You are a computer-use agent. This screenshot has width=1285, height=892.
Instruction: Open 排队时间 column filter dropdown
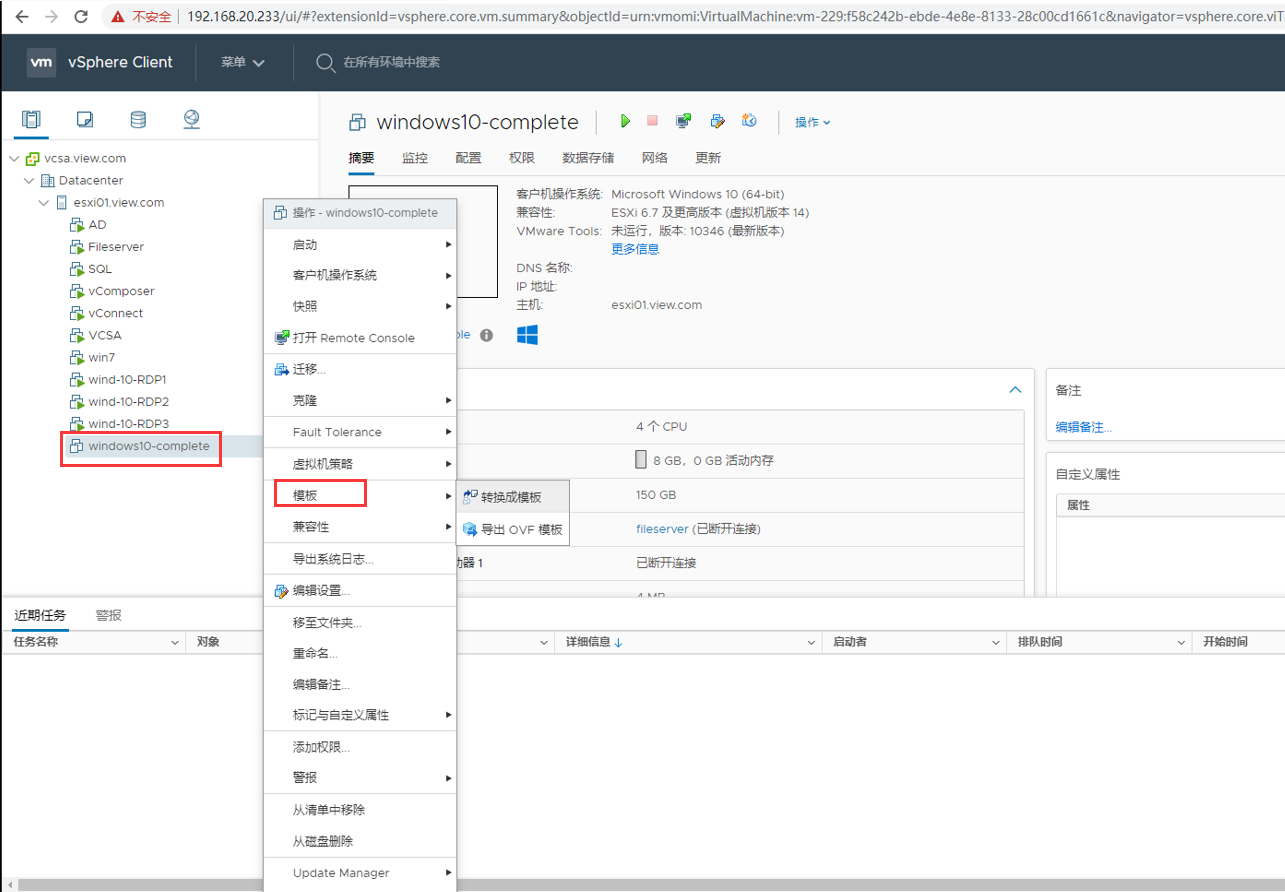point(1181,642)
